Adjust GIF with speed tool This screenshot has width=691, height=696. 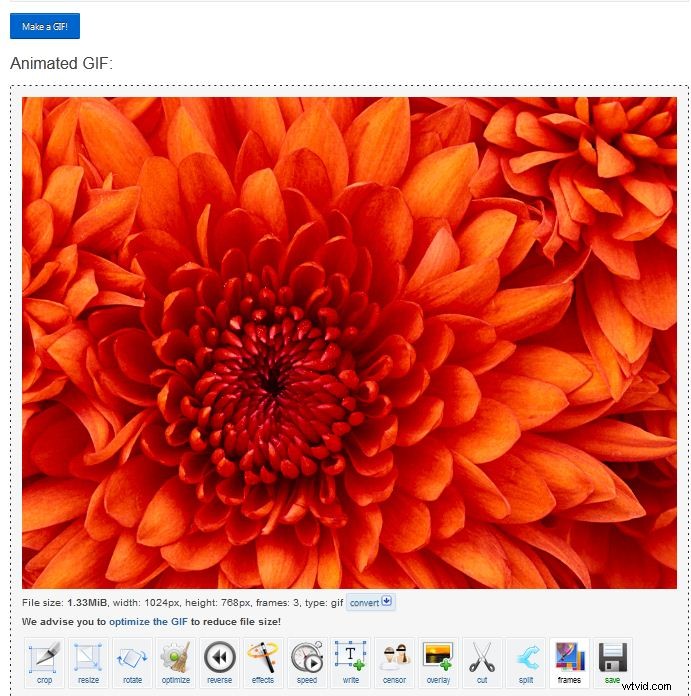(x=306, y=662)
